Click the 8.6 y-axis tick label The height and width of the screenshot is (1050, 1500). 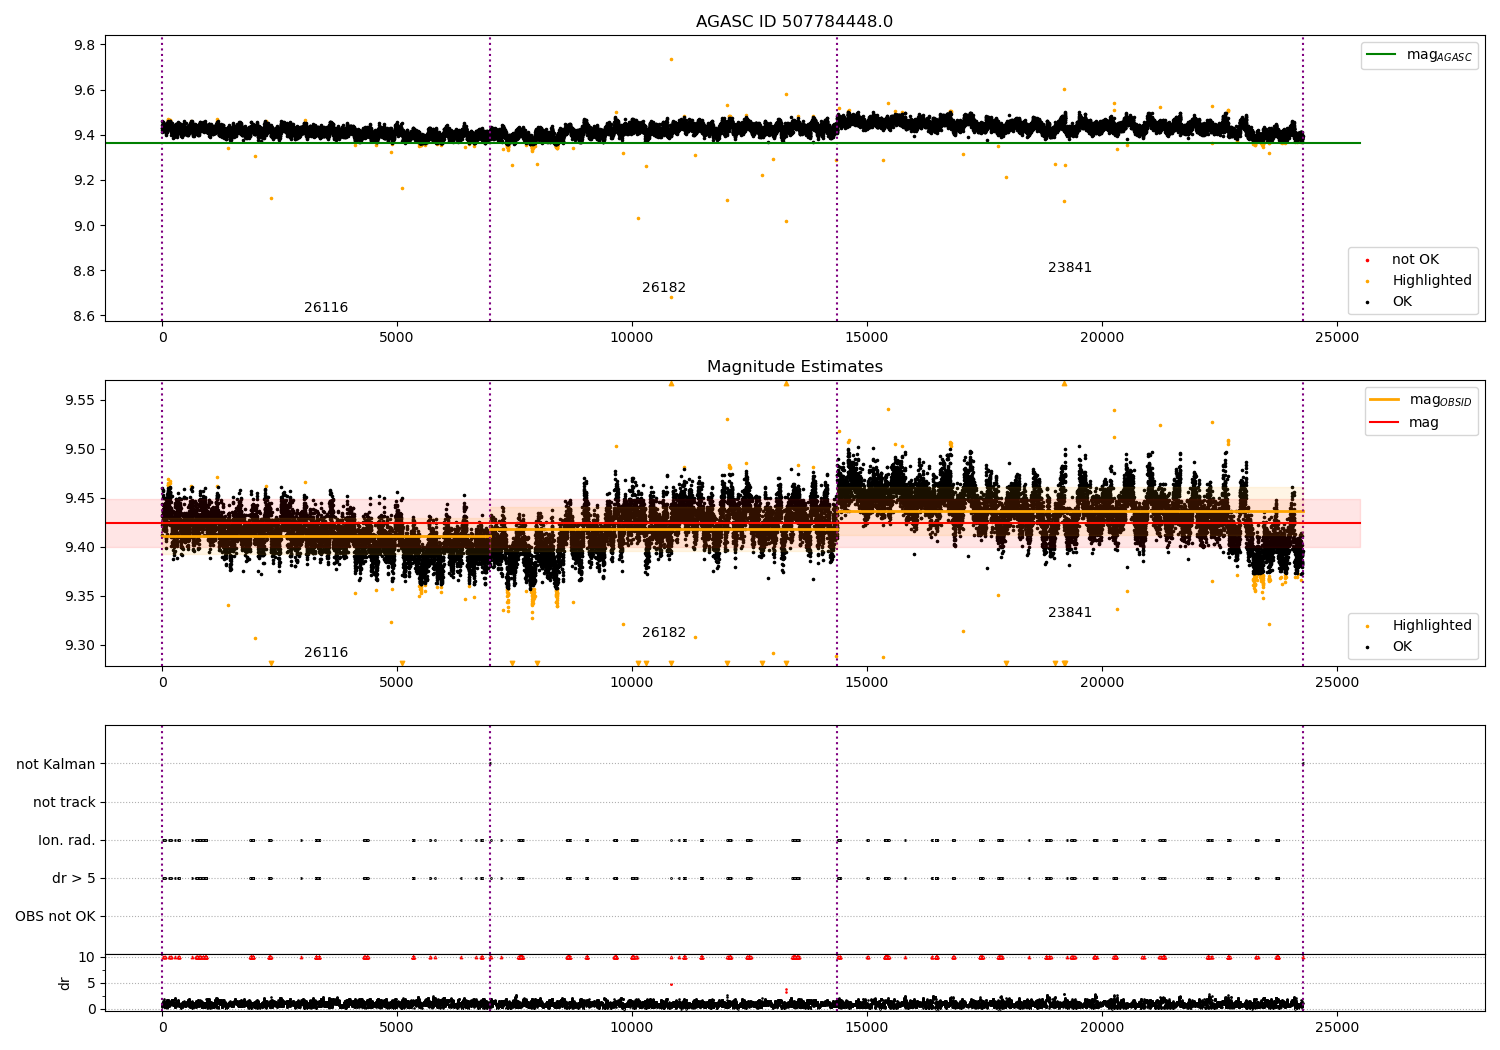click(85, 317)
